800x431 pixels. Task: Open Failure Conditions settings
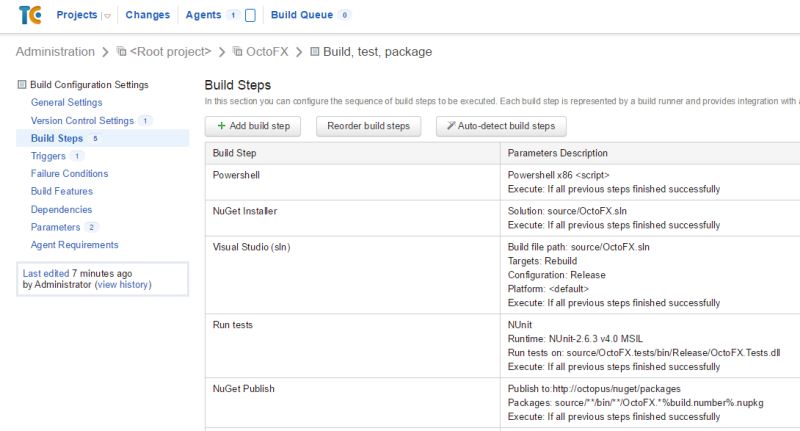click(69, 173)
